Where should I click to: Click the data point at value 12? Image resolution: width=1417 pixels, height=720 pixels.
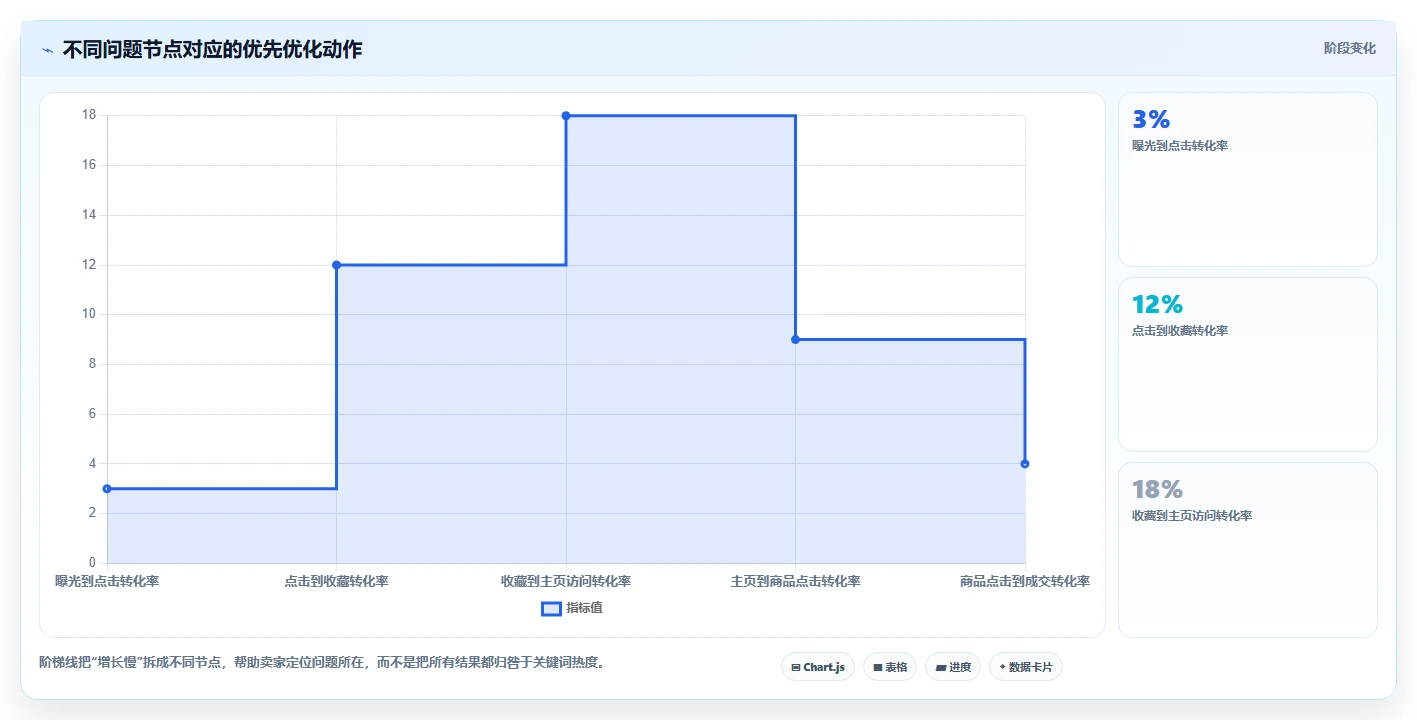point(336,265)
